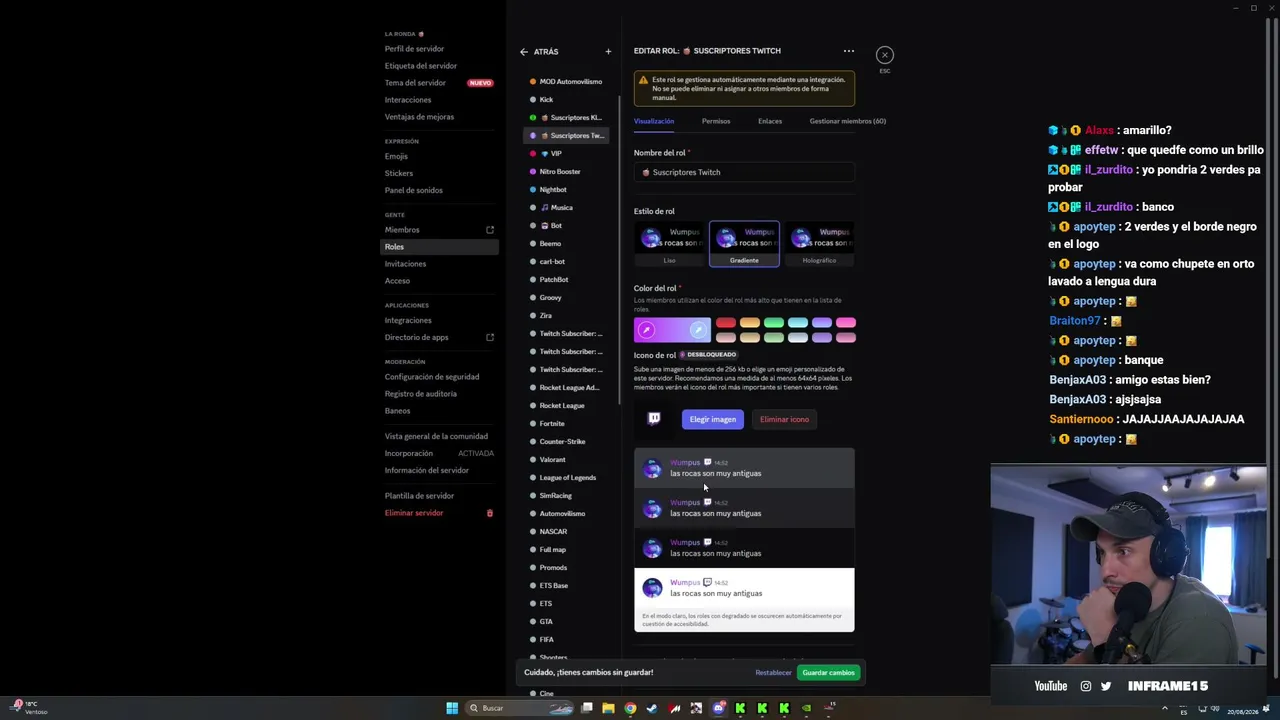The image size is (1280, 720).
Task: Open the Windows Start menu
Action: click(x=452, y=708)
